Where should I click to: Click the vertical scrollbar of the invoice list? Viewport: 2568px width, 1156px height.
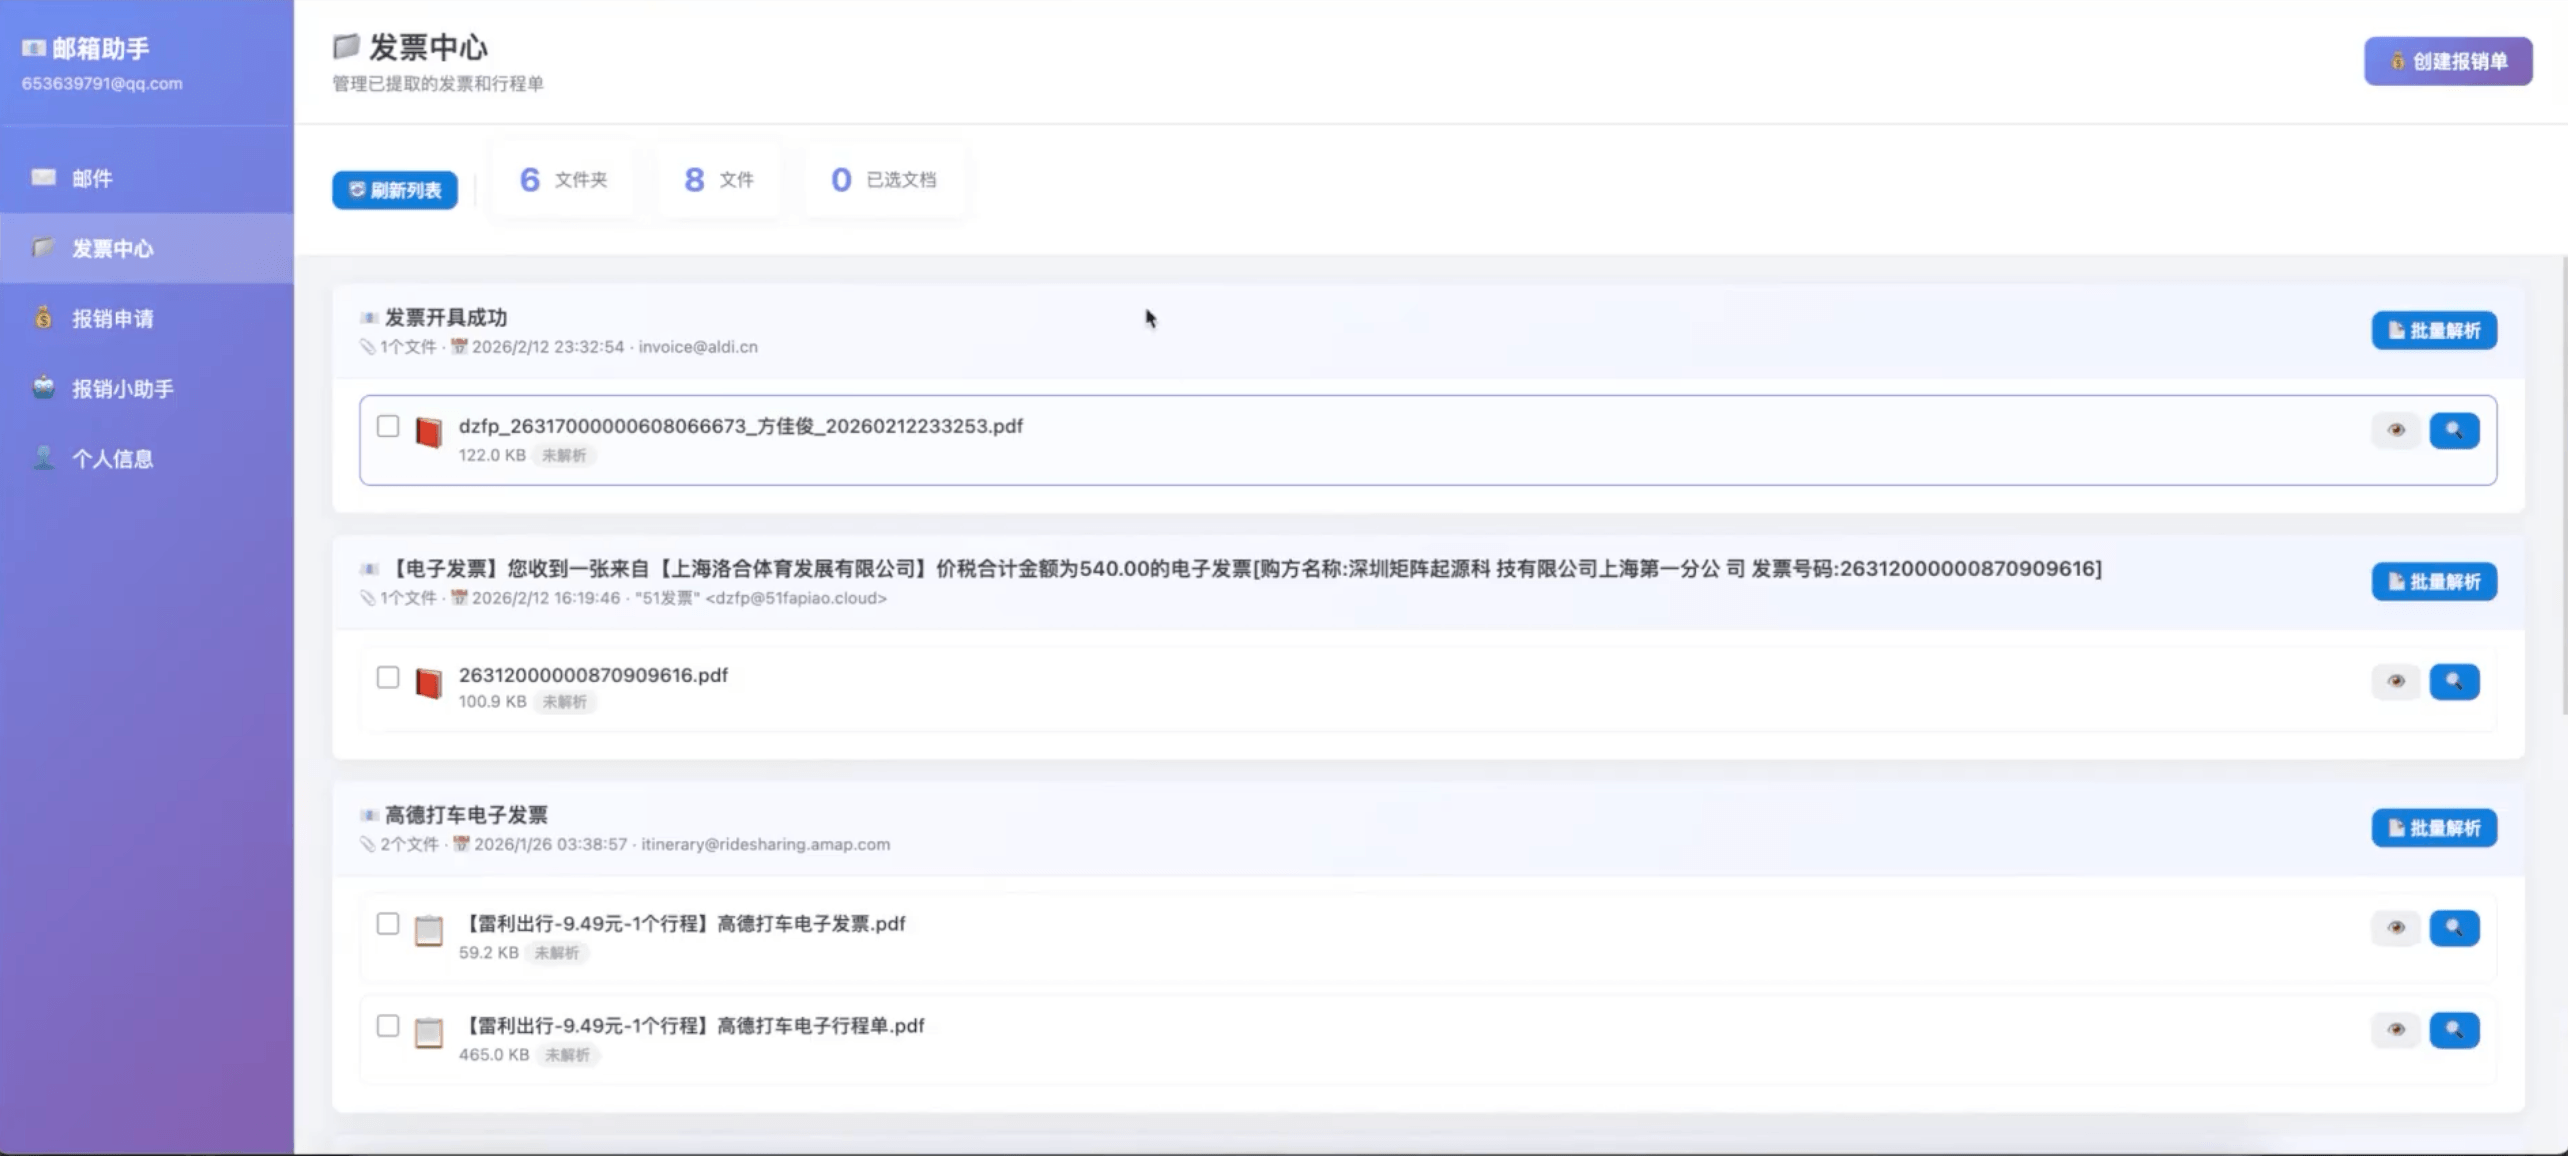pyautogui.click(x=2564, y=485)
